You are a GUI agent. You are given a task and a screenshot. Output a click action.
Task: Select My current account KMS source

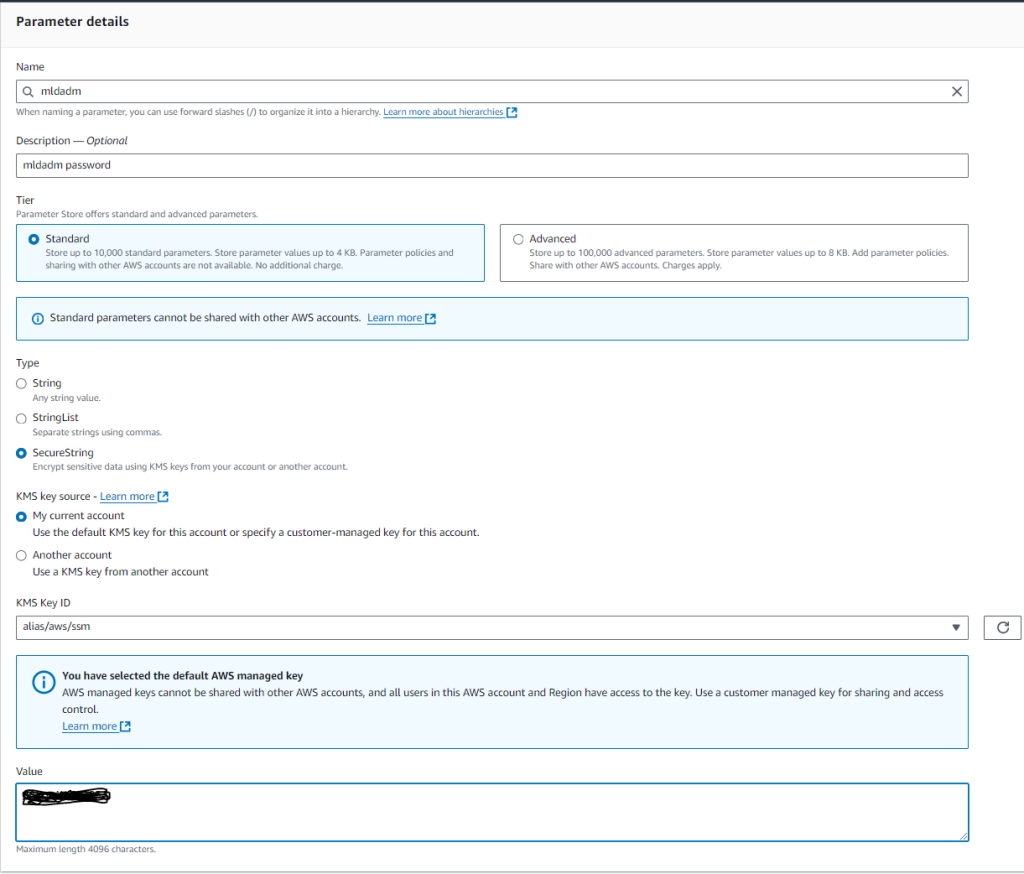point(21,516)
